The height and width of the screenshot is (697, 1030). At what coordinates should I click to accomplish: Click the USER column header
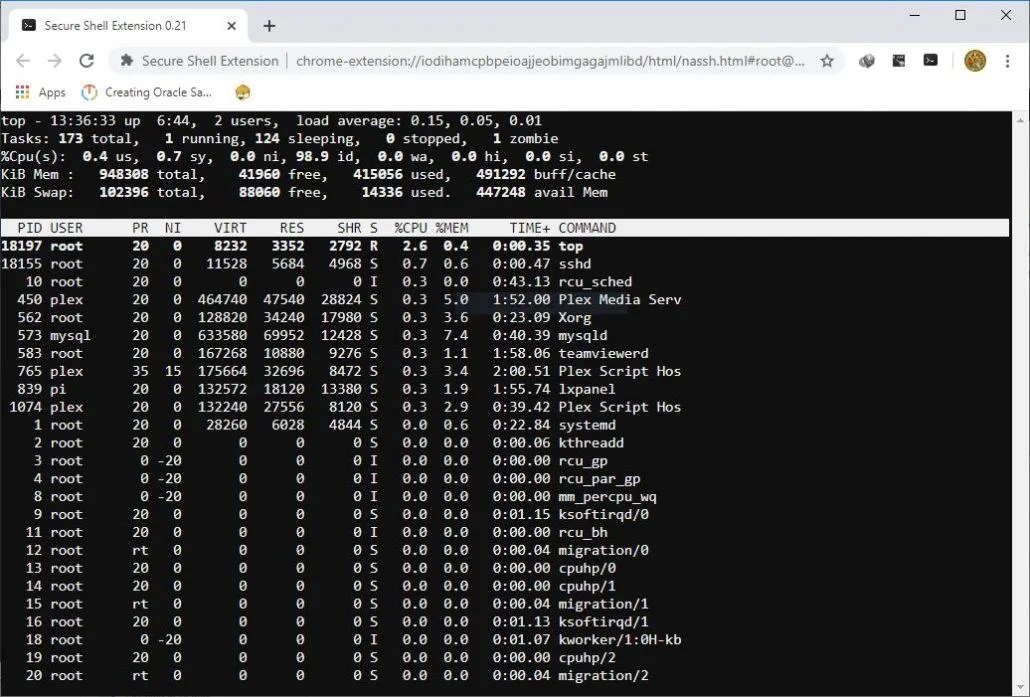click(66, 228)
